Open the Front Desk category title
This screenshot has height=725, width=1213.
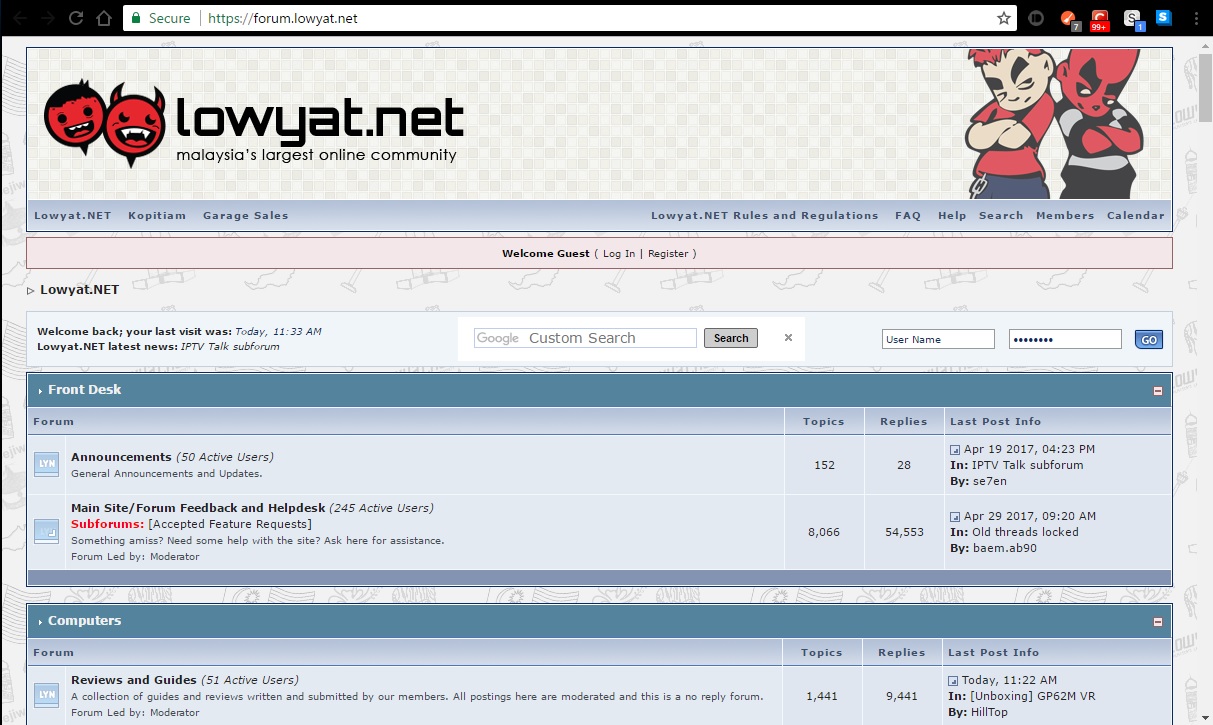click(x=85, y=390)
